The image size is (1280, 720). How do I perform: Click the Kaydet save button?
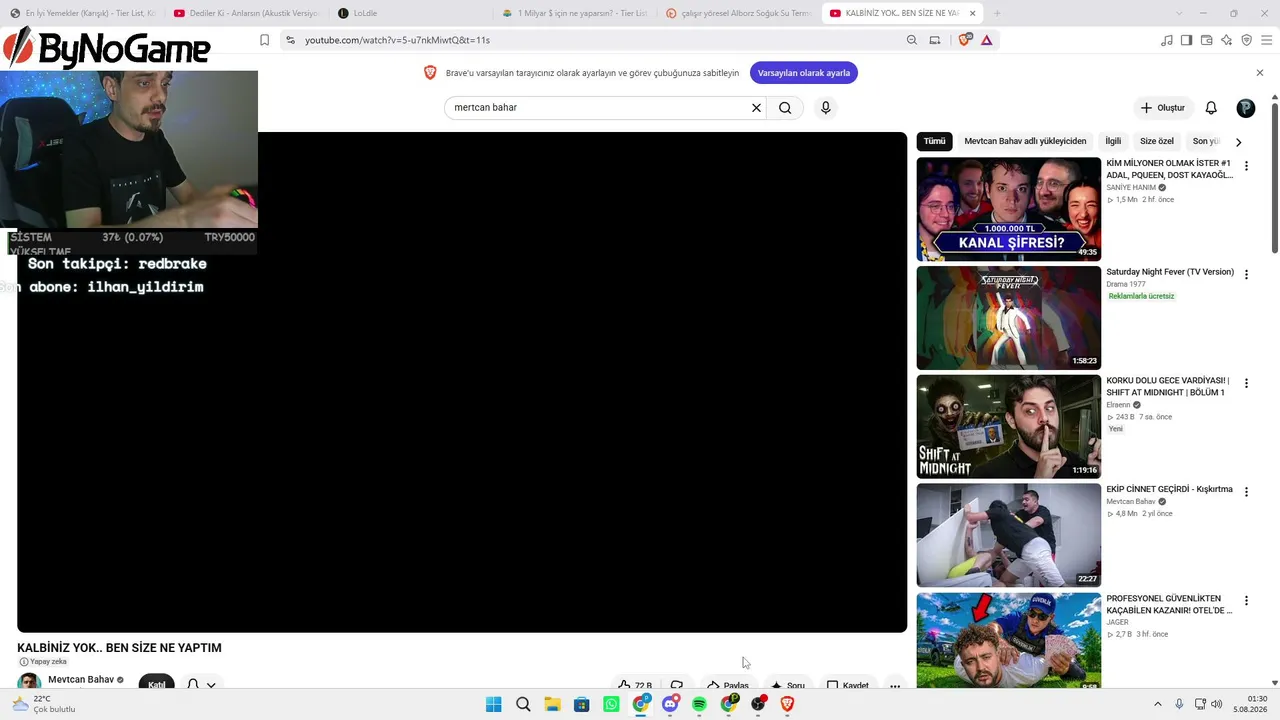pos(847,686)
